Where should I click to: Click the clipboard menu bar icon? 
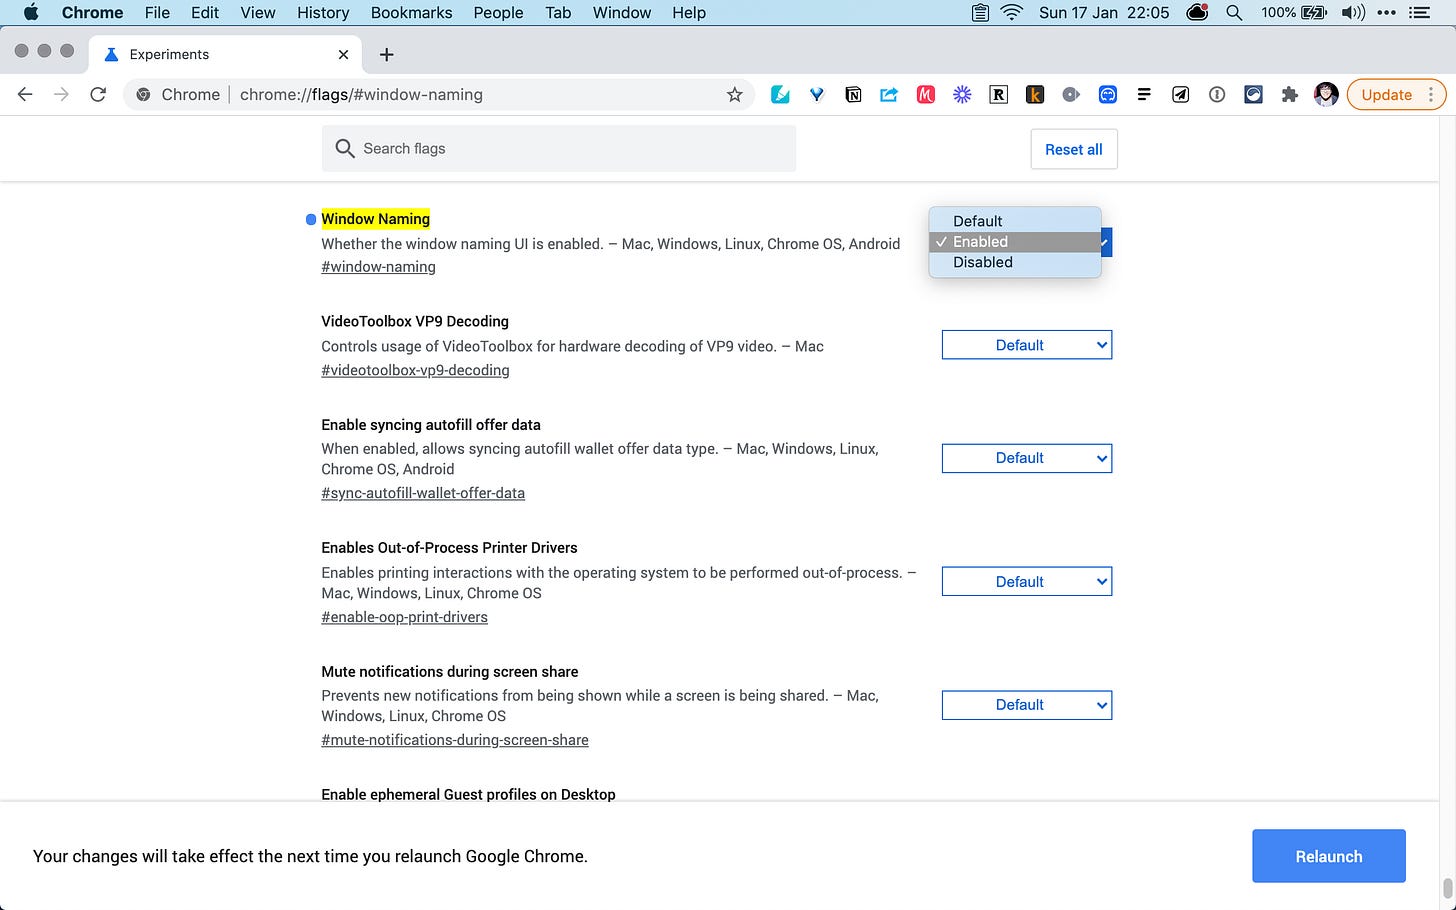click(980, 12)
